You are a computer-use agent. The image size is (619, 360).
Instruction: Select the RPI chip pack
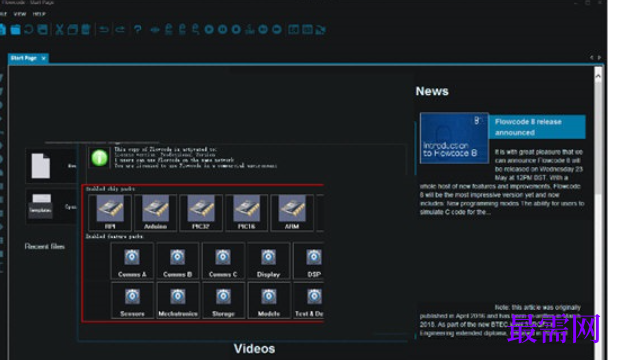pyautogui.click(x=110, y=212)
